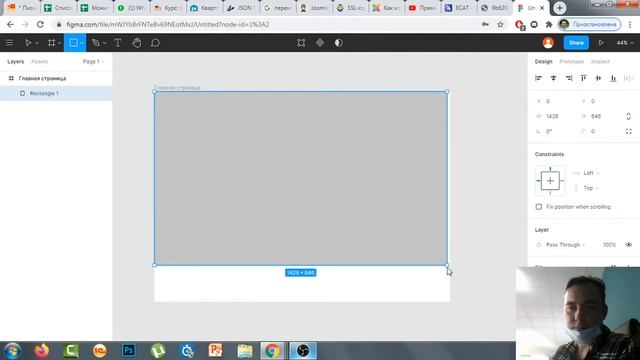Image resolution: width=640 pixels, height=360 pixels.
Task: Select the Rectangle shape tool
Action: (73, 43)
